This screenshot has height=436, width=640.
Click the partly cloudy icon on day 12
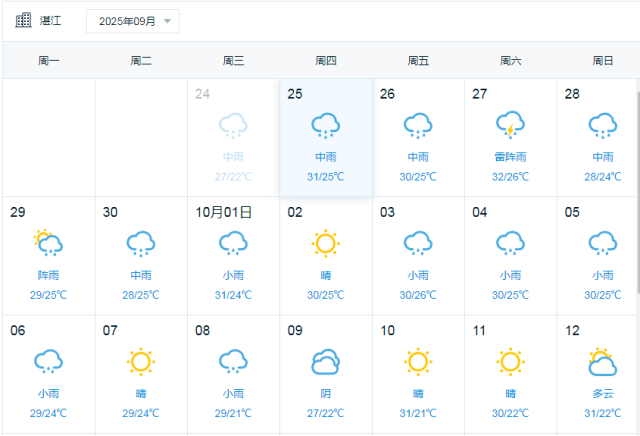(x=602, y=362)
